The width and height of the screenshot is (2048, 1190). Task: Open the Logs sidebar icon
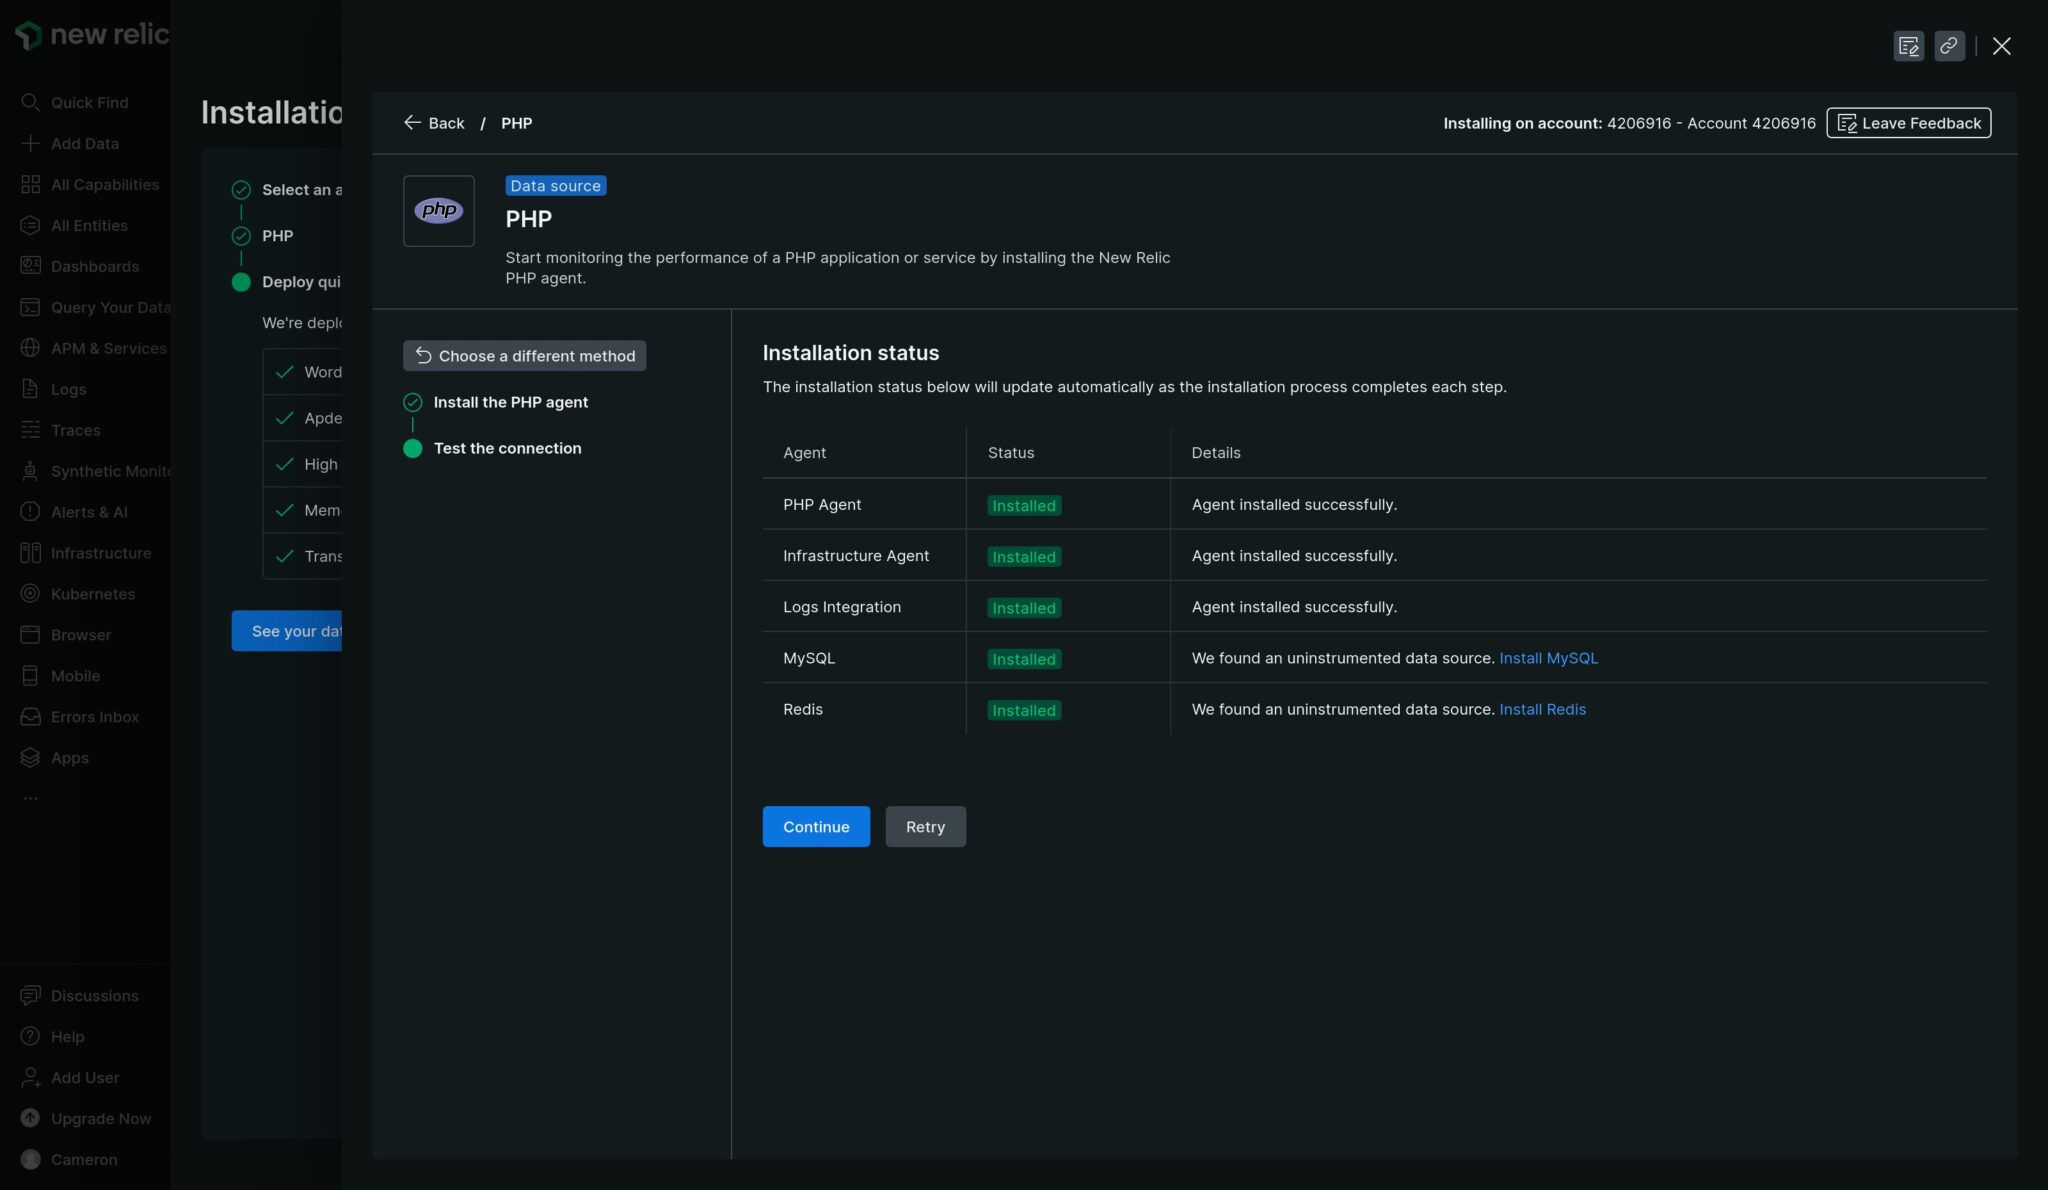coord(29,389)
